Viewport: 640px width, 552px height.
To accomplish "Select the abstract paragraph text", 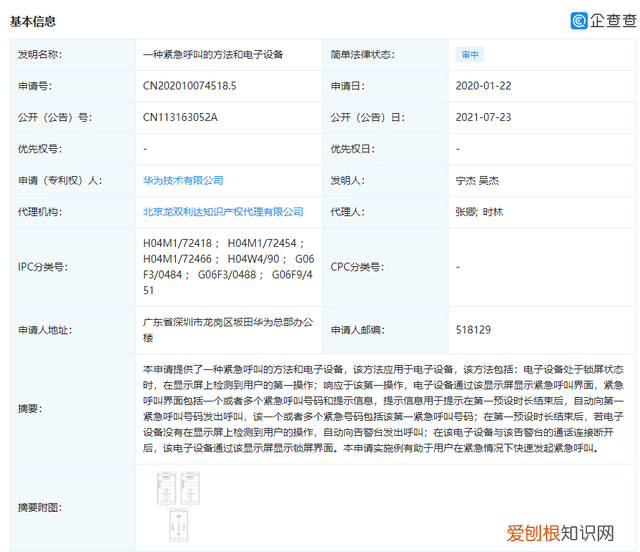I will 383,409.
